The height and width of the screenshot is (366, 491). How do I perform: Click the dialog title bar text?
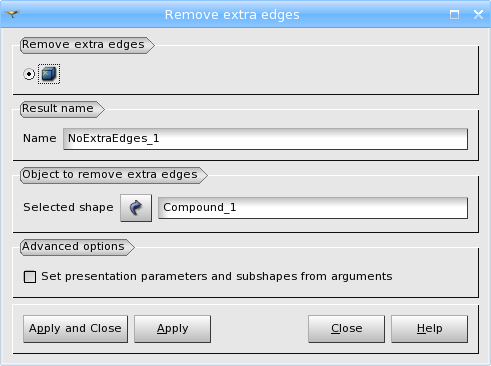[x=232, y=15]
